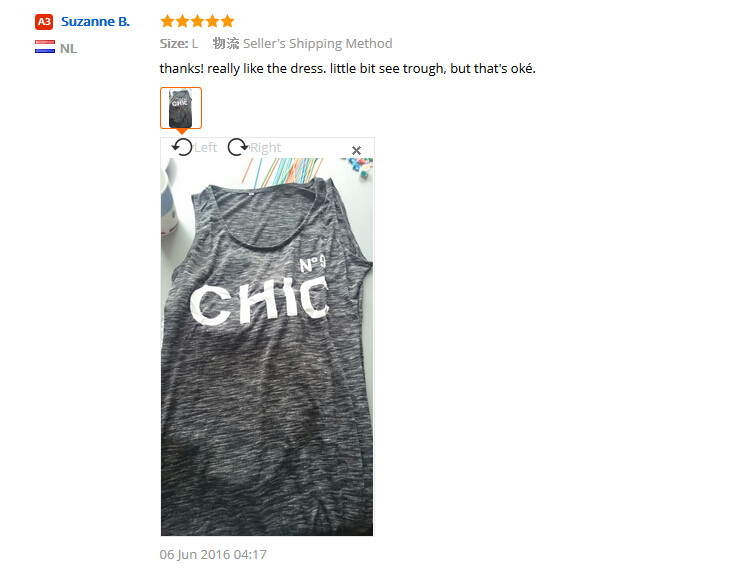The height and width of the screenshot is (569, 744).
Task: Select the CHIC dress review thumbnail
Action: [181, 108]
